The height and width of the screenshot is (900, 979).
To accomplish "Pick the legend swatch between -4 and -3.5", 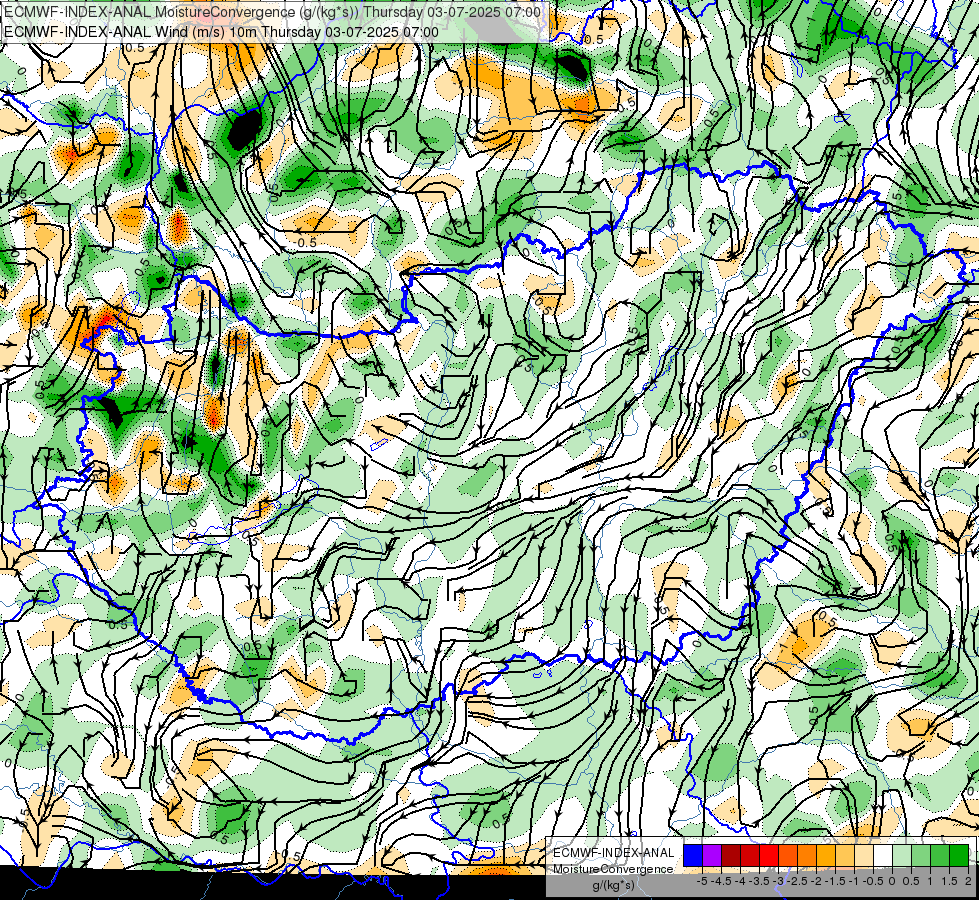I will pos(750,856).
